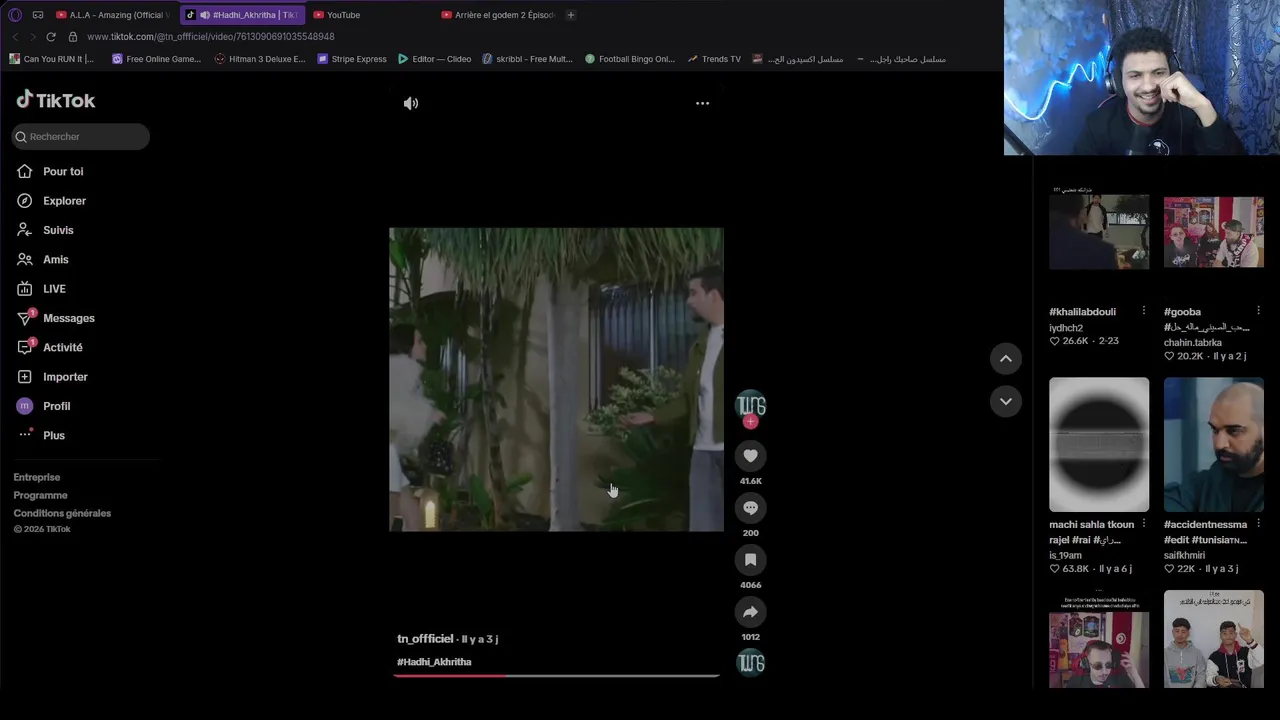Focus the Rechercher search box

(x=81, y=137)
